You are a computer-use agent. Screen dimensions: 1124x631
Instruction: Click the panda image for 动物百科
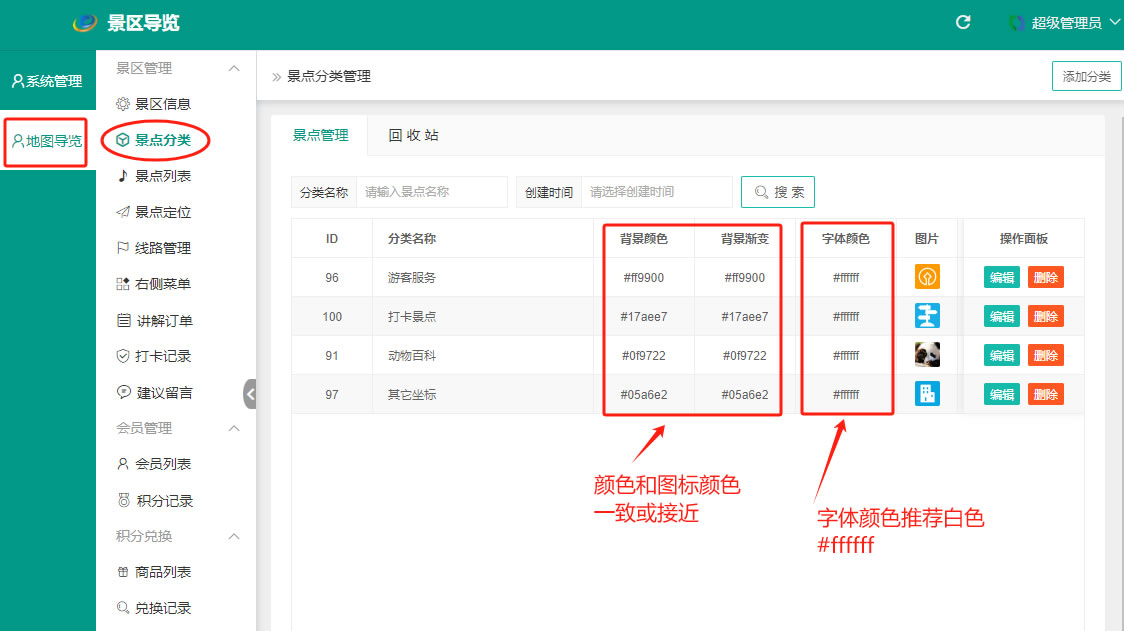click(x=927, y=355)
